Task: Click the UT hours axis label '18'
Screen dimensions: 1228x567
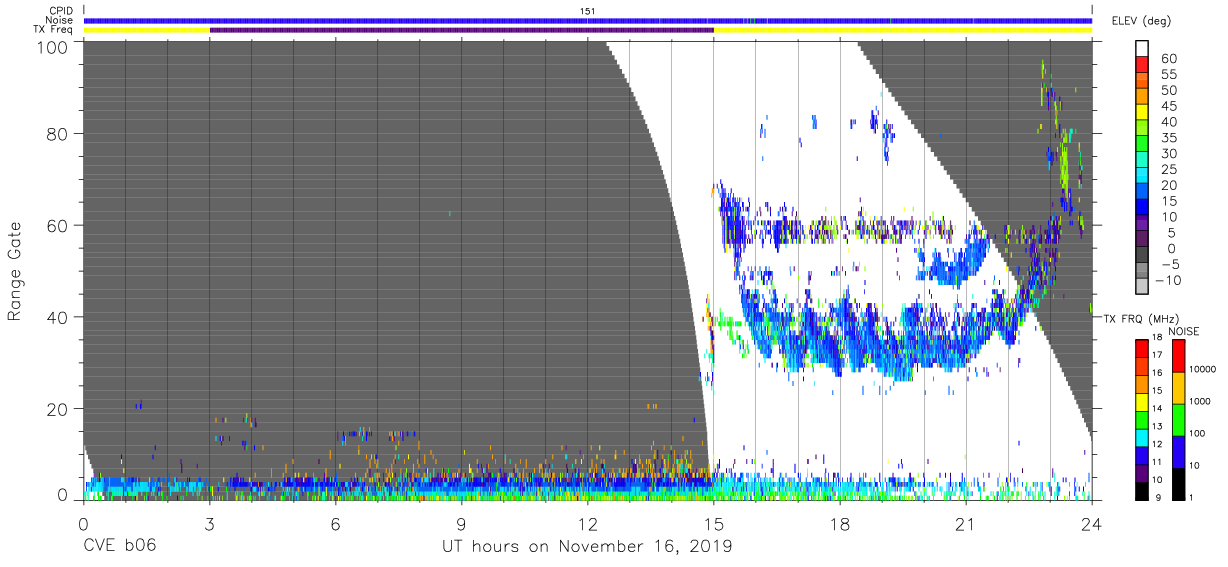Action: pyautogui.click(x=840, y=525)
